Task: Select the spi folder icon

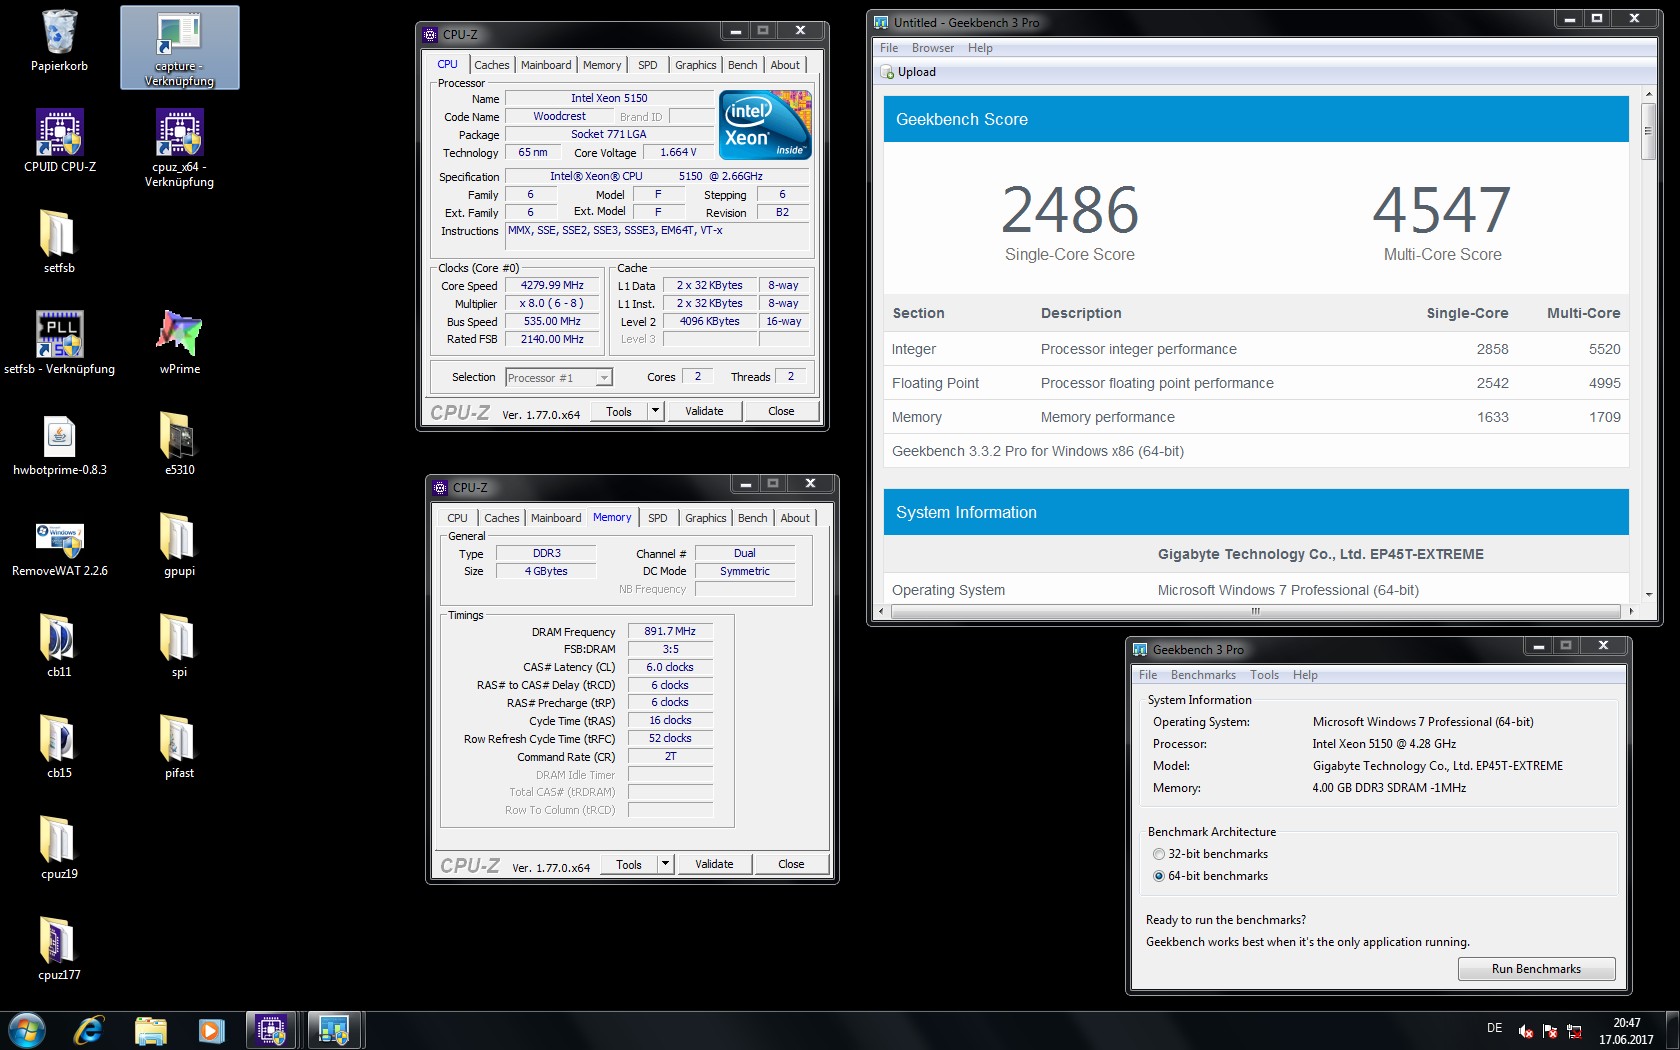Action: [179, 647]
